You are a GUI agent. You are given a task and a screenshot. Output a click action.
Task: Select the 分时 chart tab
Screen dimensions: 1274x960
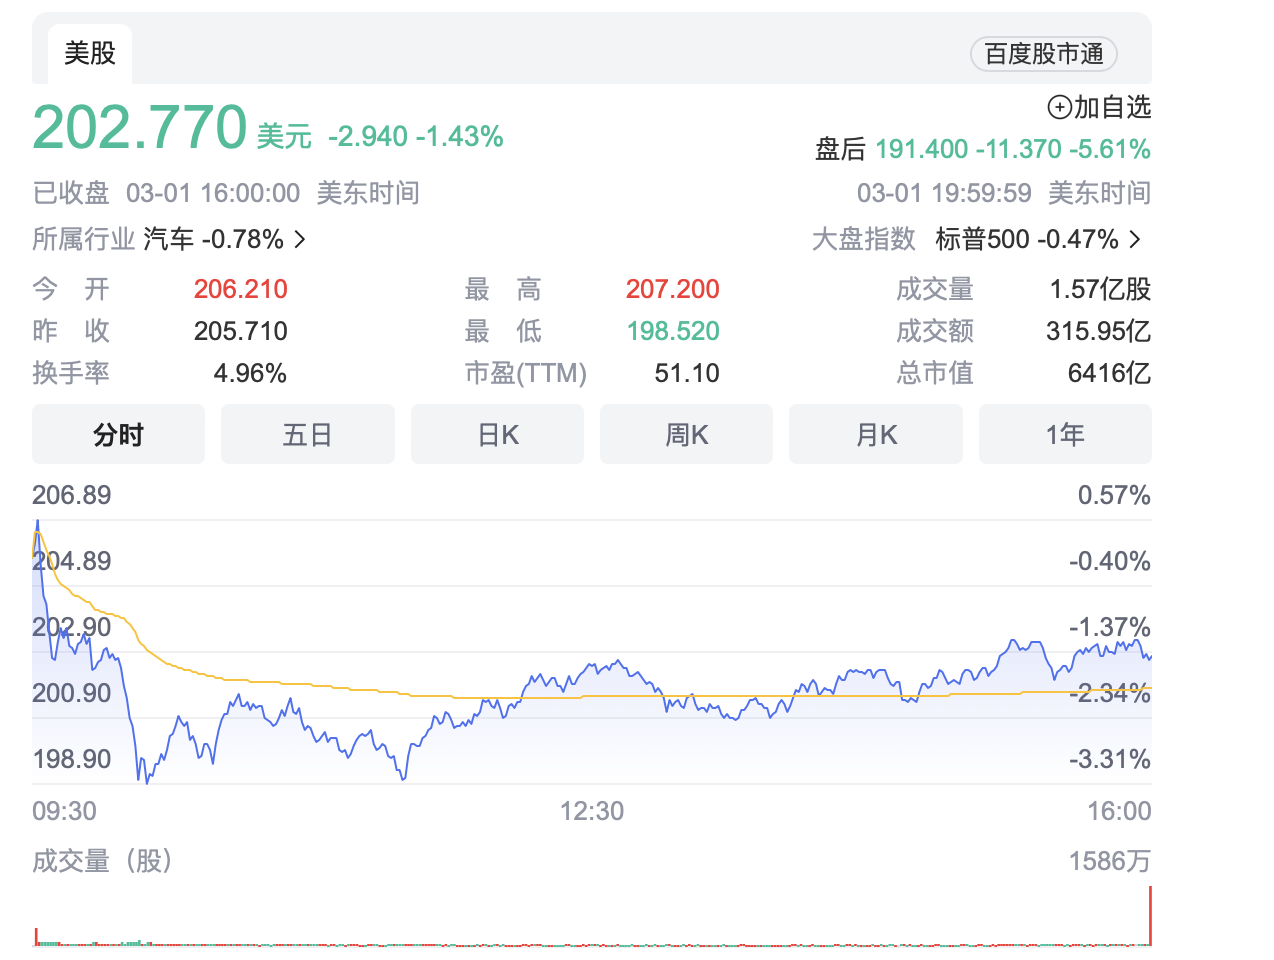[x=118, y=435]
